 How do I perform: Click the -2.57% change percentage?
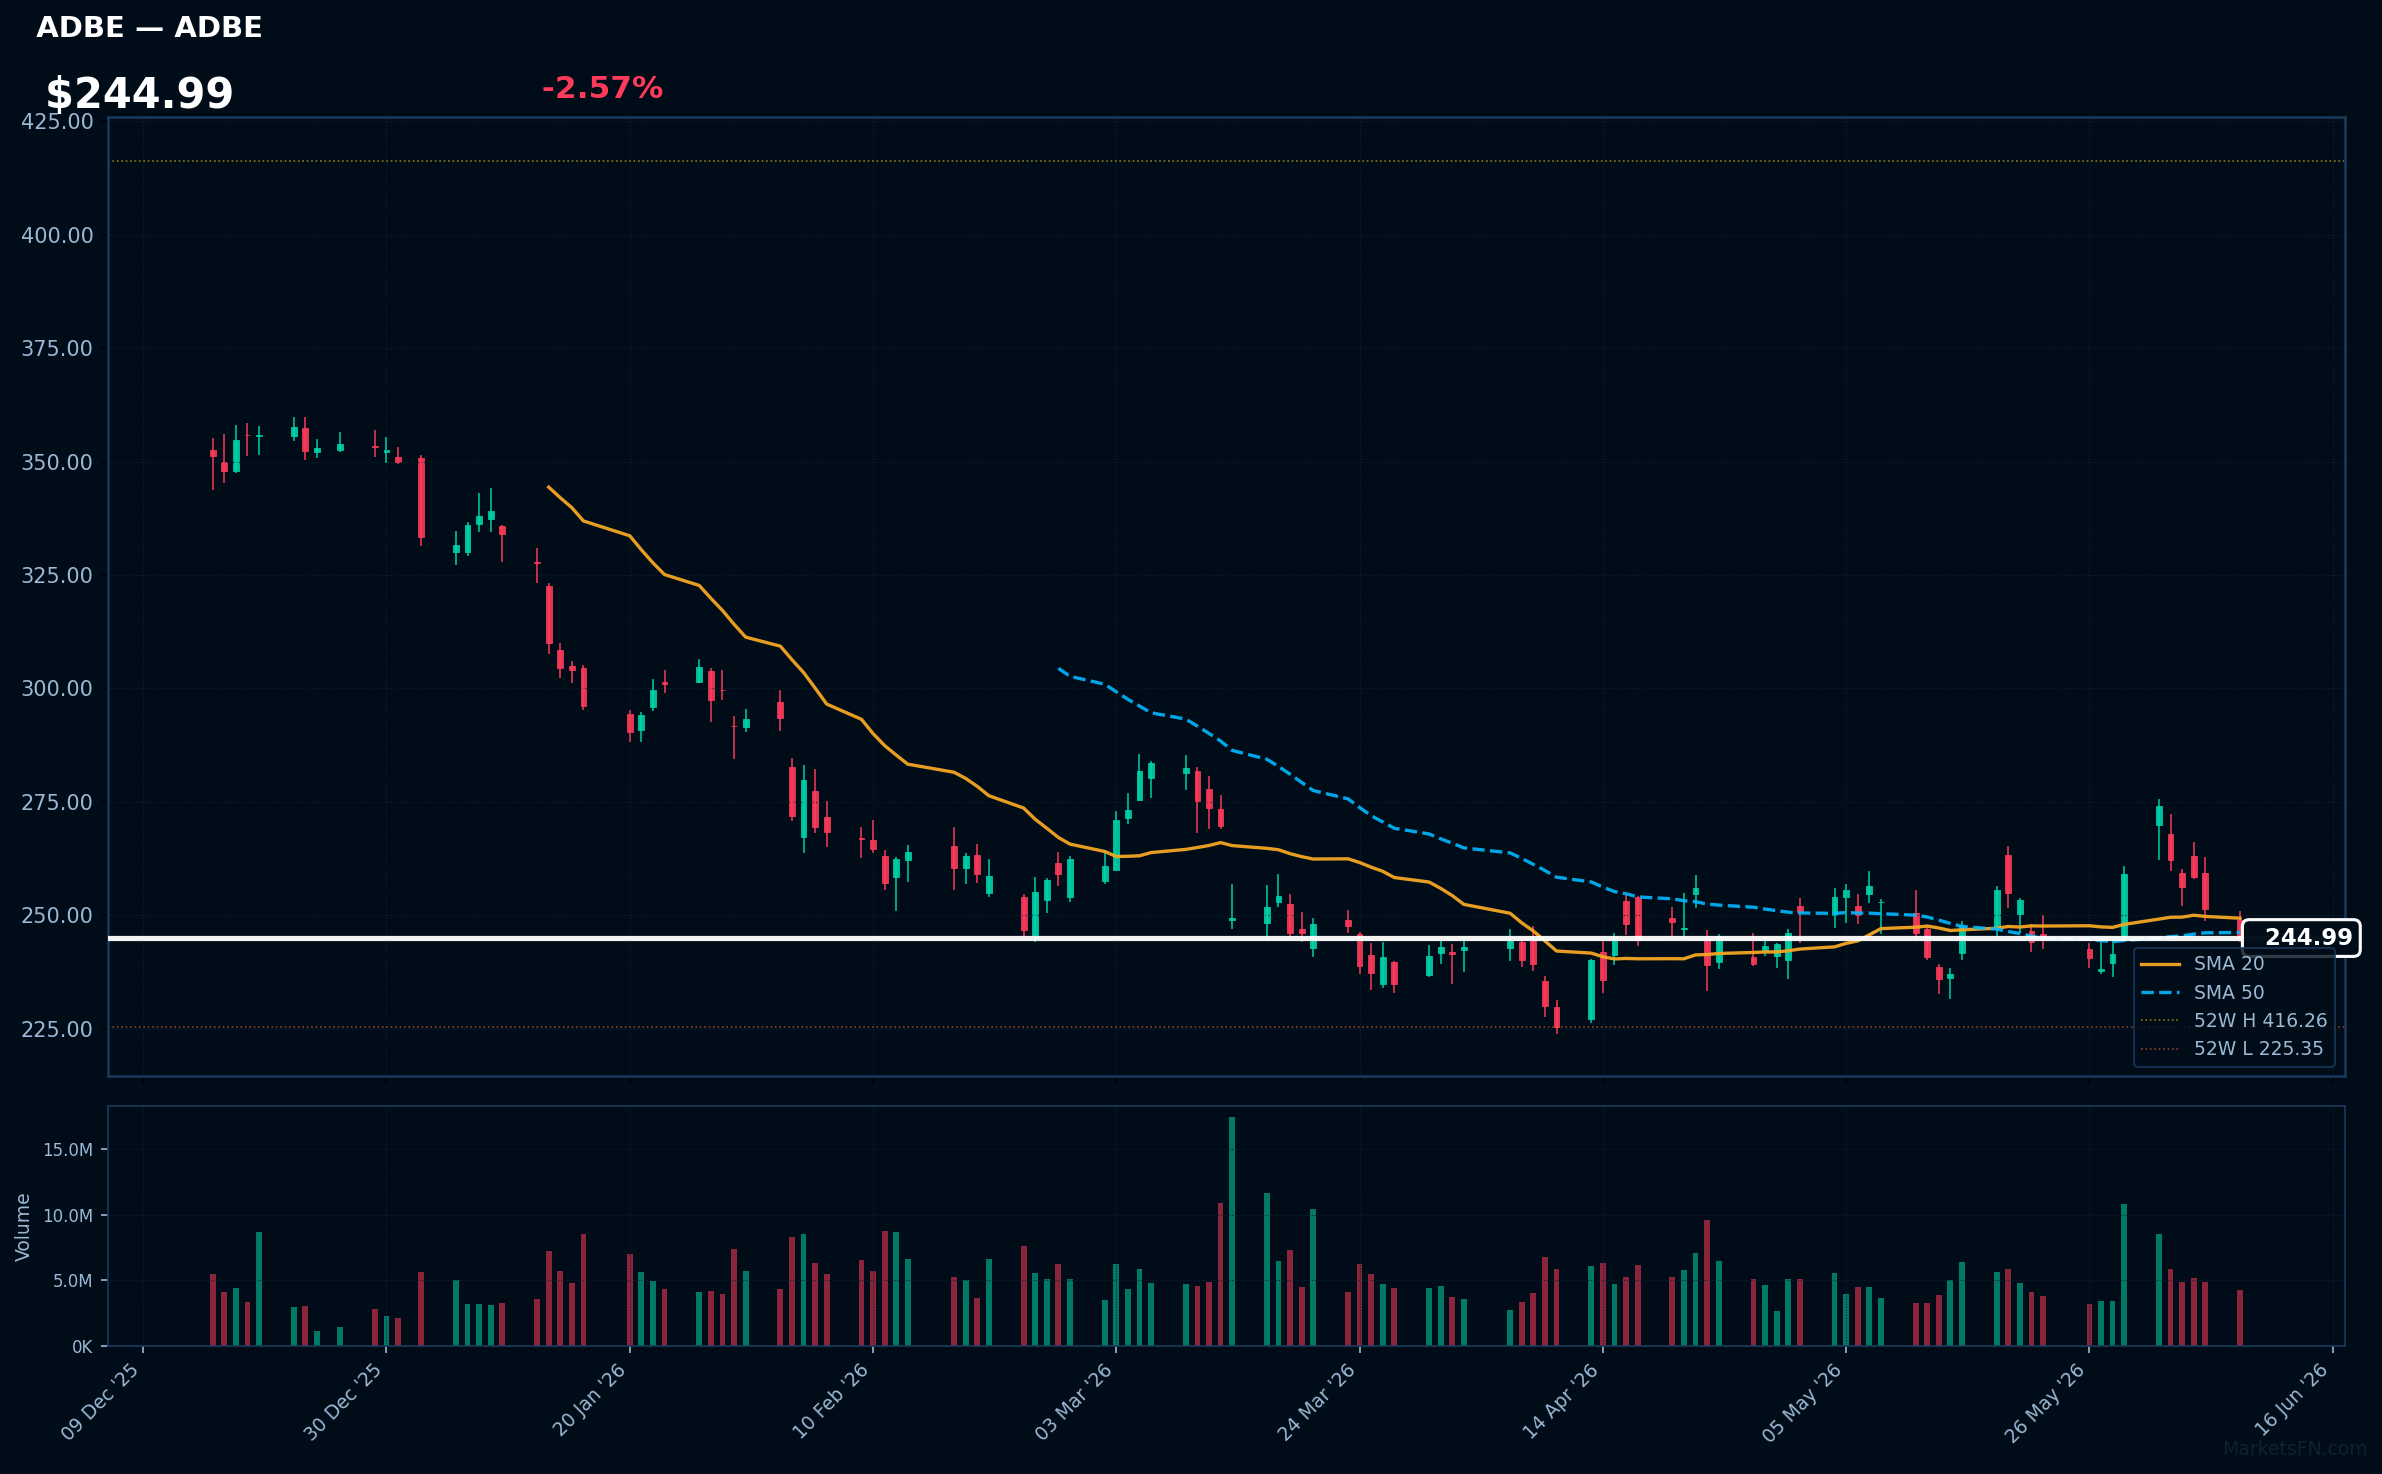tap(602, 89)
